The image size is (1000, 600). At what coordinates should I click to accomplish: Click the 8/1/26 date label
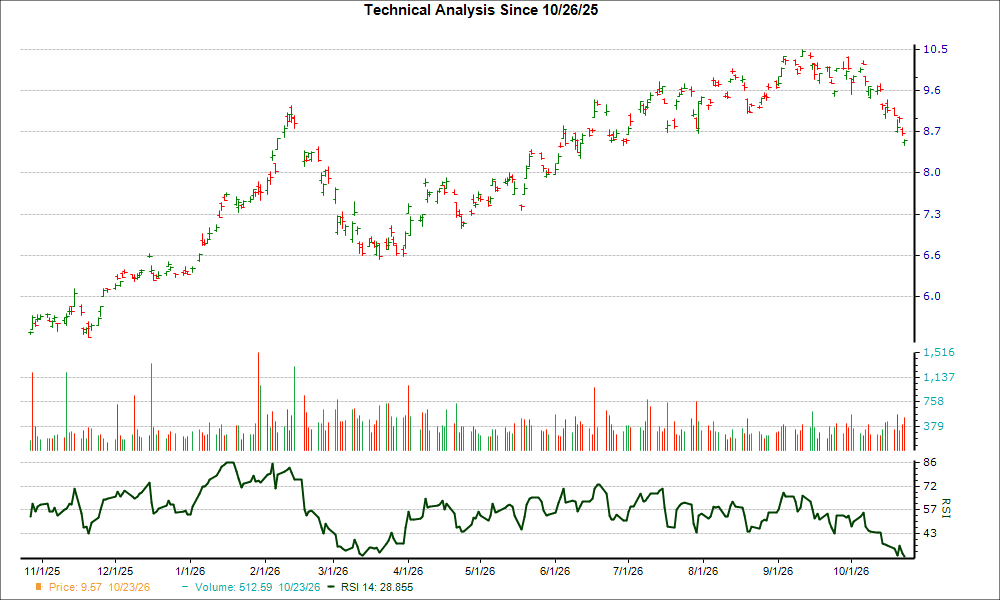coord(702,571)
